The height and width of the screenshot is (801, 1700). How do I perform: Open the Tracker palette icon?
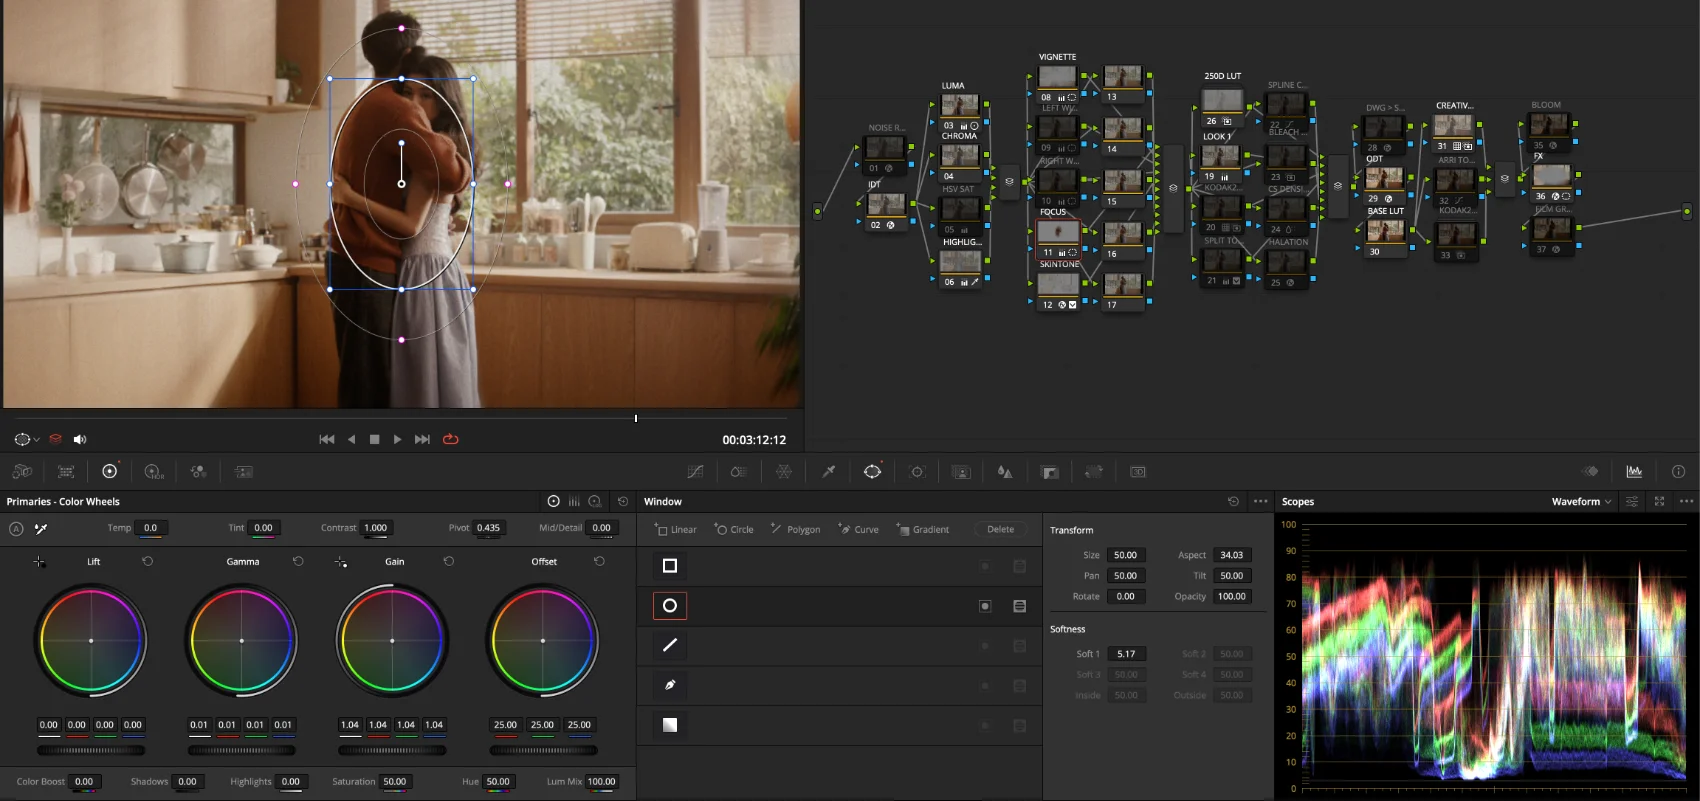(917, 472)
